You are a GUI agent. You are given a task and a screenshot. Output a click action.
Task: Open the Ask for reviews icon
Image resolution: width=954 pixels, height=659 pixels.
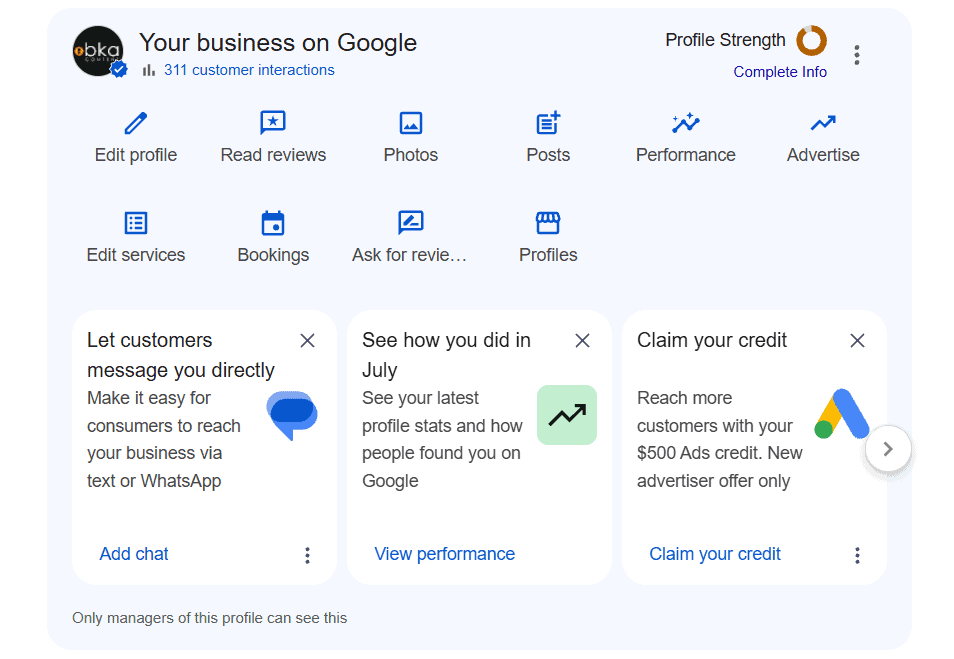click(x=411, y=223)
